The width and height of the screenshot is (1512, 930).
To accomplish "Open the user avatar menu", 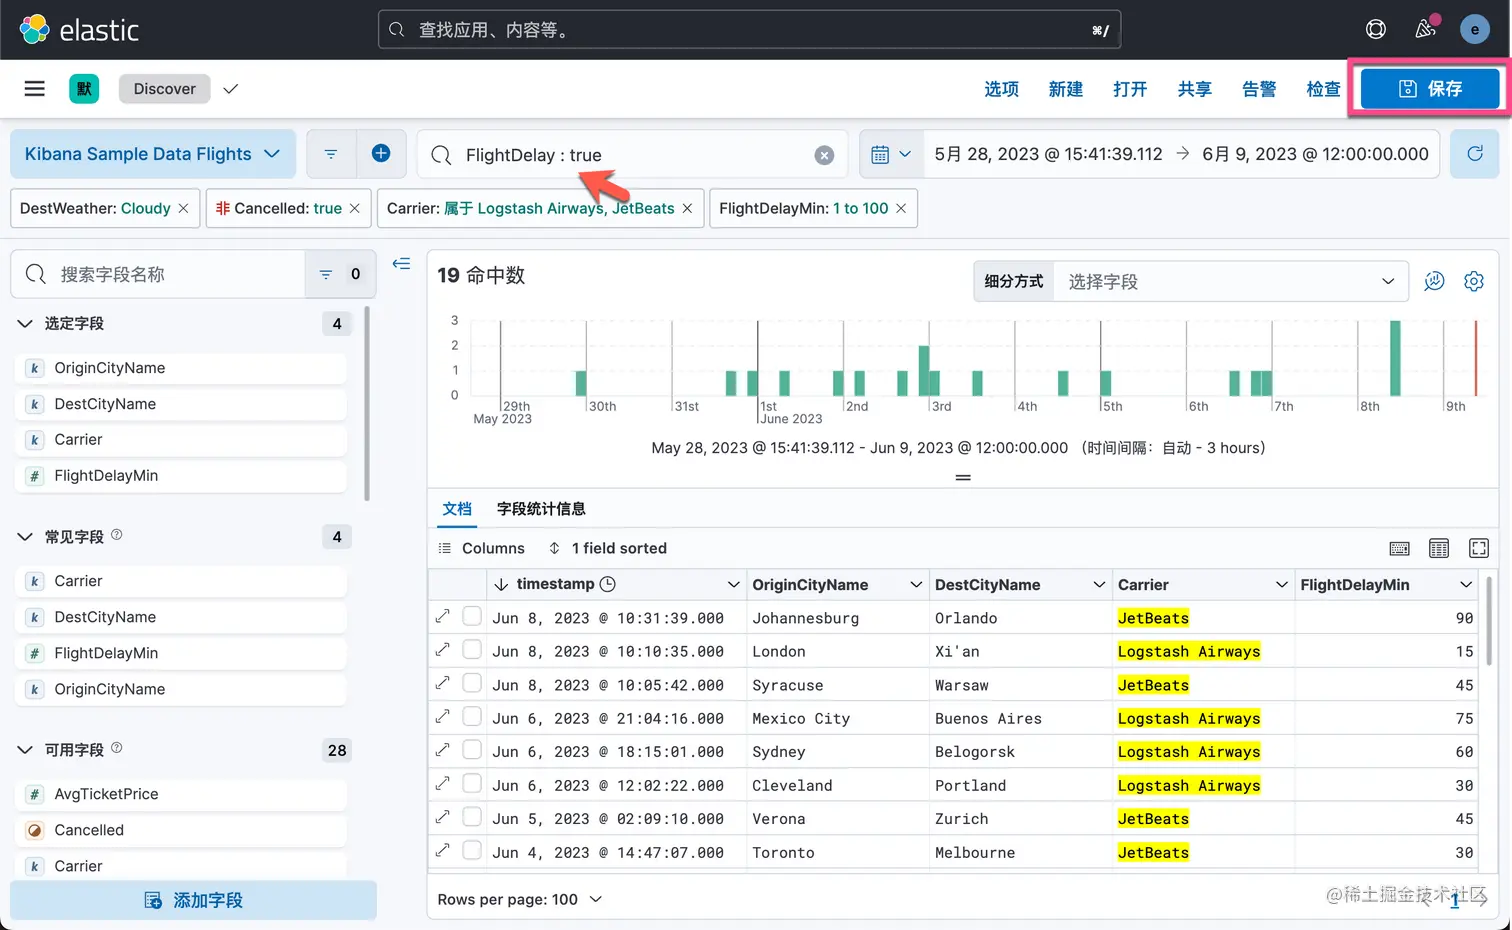I will 1474,29.
